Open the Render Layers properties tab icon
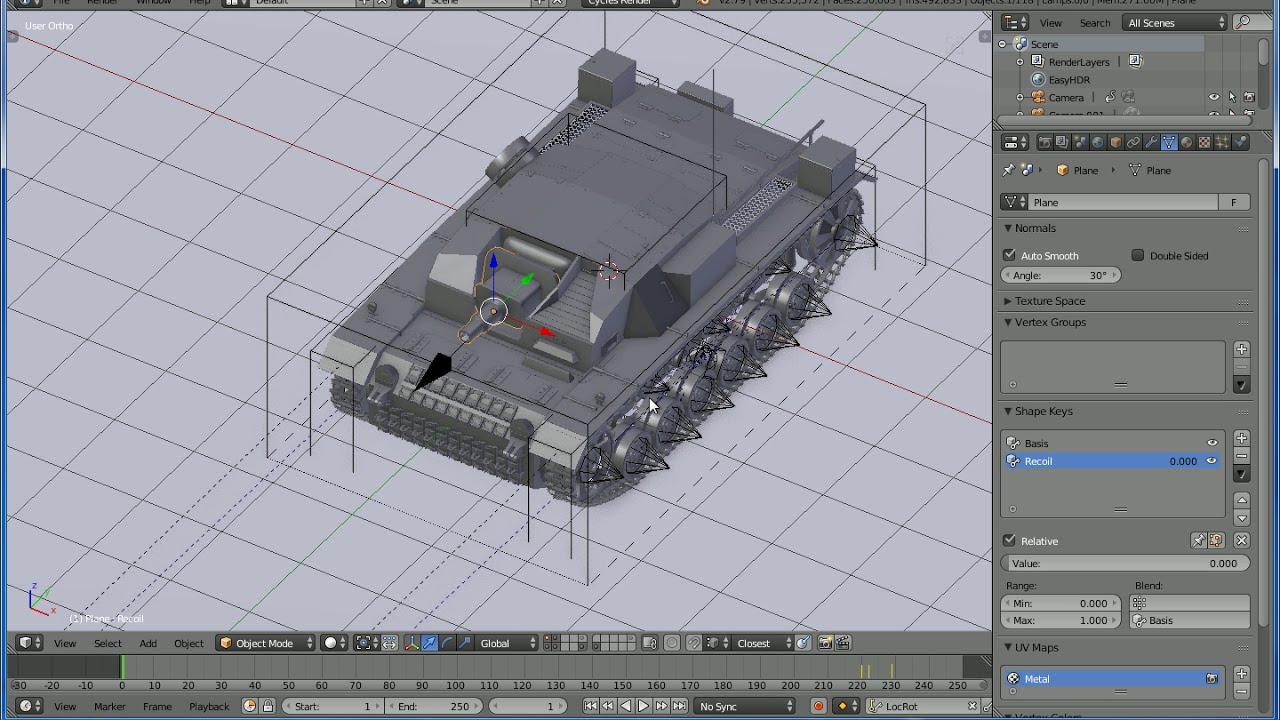Viewport: 1280px width, 720px height. tap(1061, 142)
